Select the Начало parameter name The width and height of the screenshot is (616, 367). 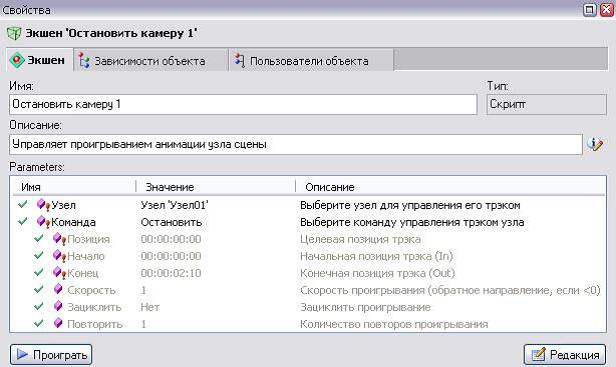pos(86,256)
